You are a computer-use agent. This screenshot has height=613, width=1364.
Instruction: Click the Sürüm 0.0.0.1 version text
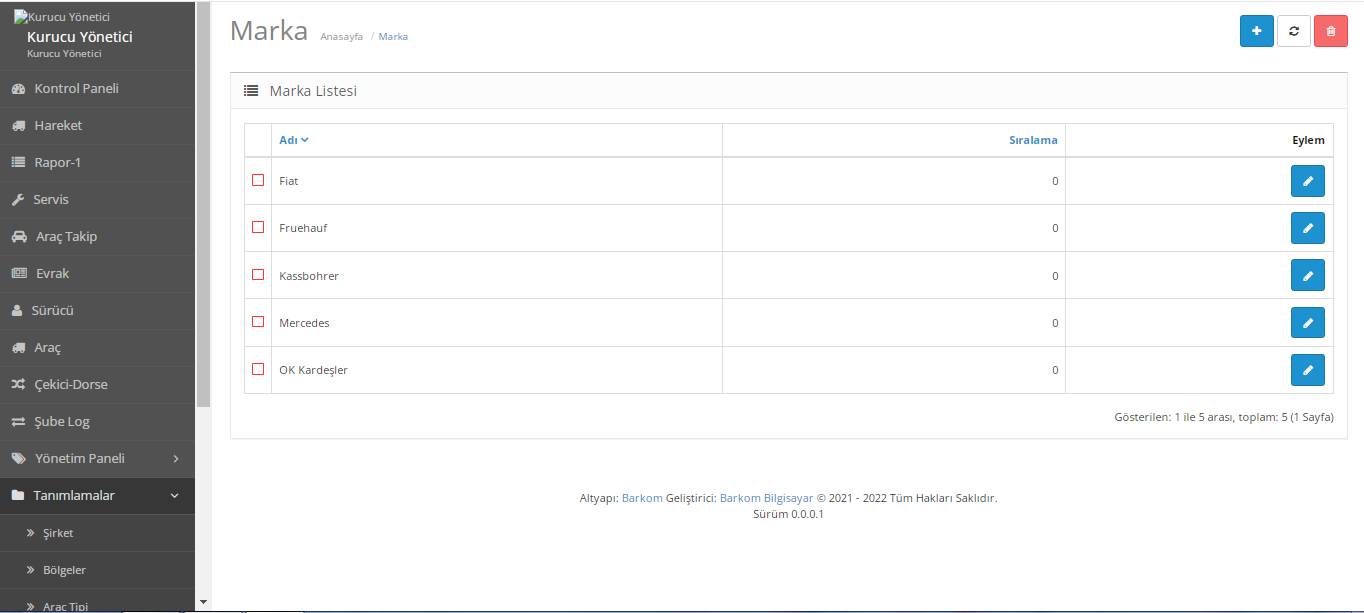(788, 514)
